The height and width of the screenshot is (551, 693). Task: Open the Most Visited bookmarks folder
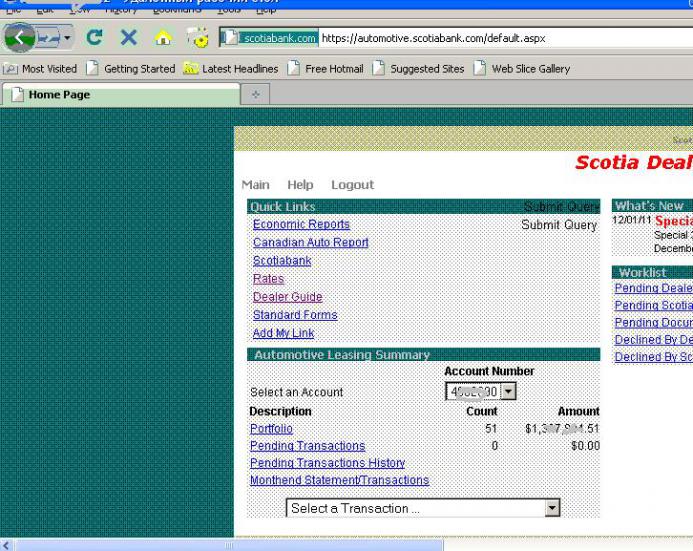pyautogui.click(x=40, y=69)
